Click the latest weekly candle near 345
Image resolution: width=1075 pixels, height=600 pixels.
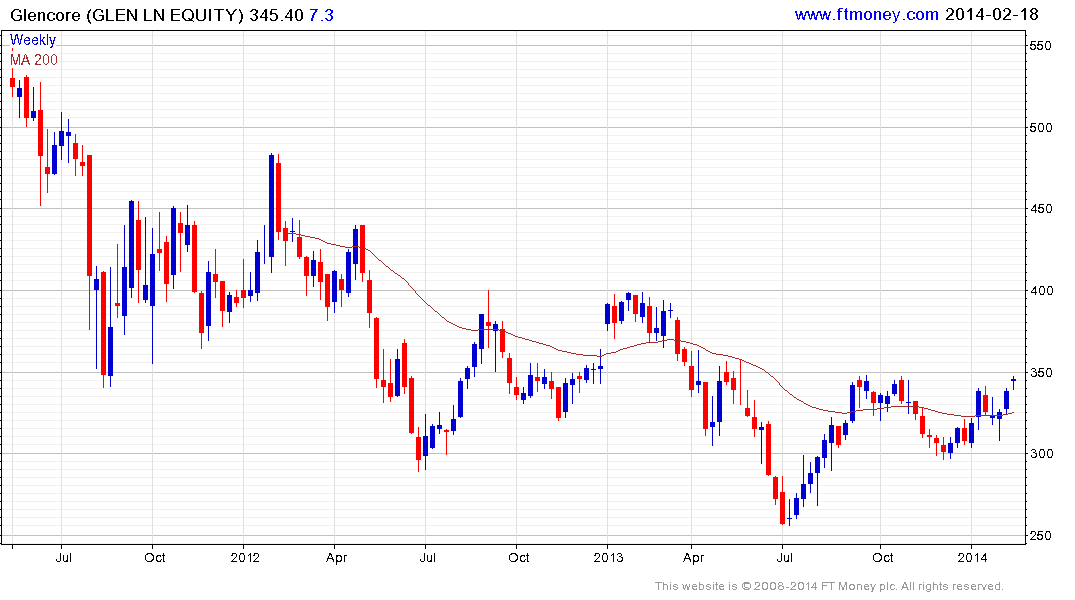point(1013,382)
